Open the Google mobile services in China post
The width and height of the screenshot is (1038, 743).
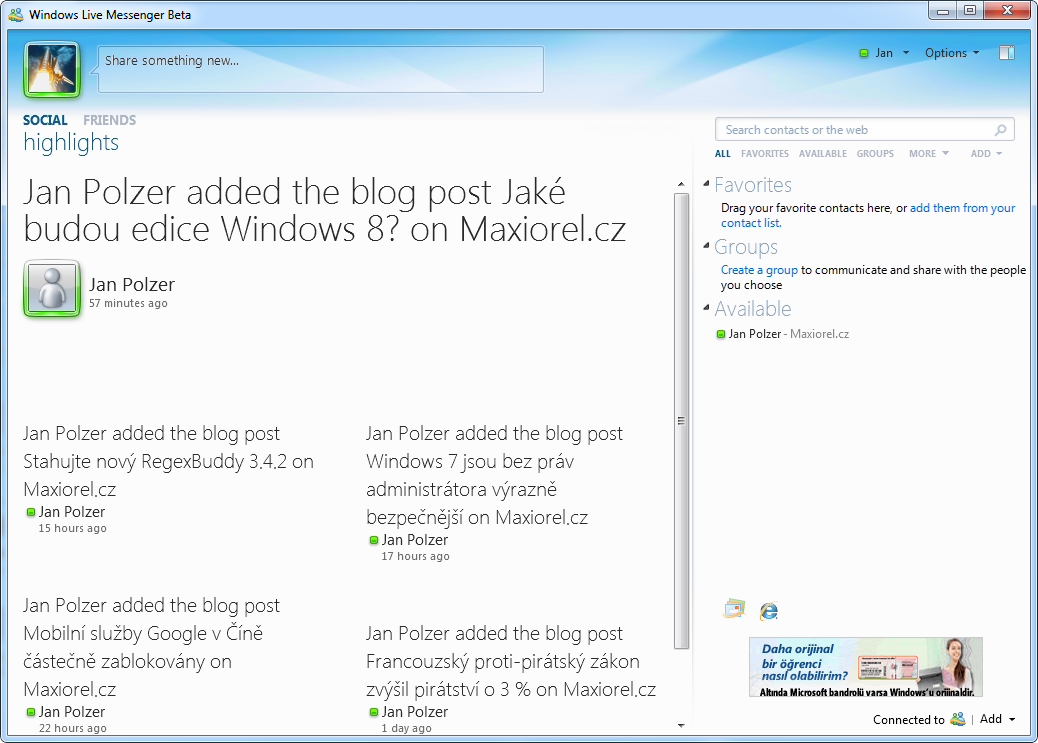click(152, 647)
